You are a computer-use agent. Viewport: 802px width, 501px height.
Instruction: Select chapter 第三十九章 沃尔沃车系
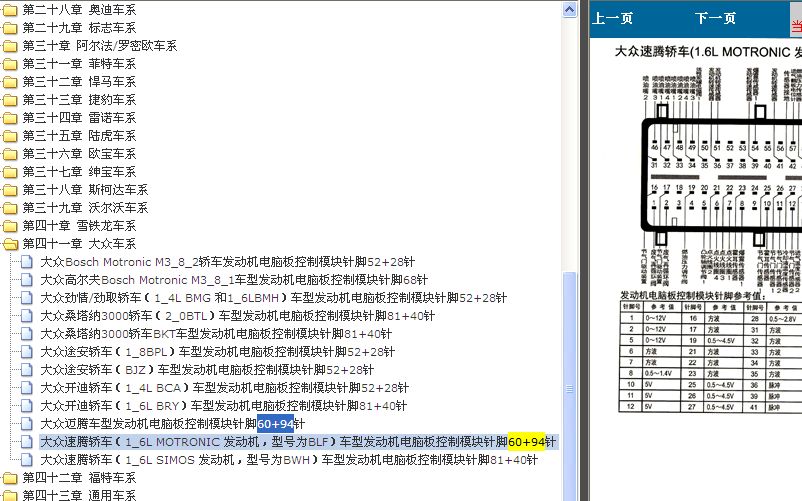coord(85,208)
